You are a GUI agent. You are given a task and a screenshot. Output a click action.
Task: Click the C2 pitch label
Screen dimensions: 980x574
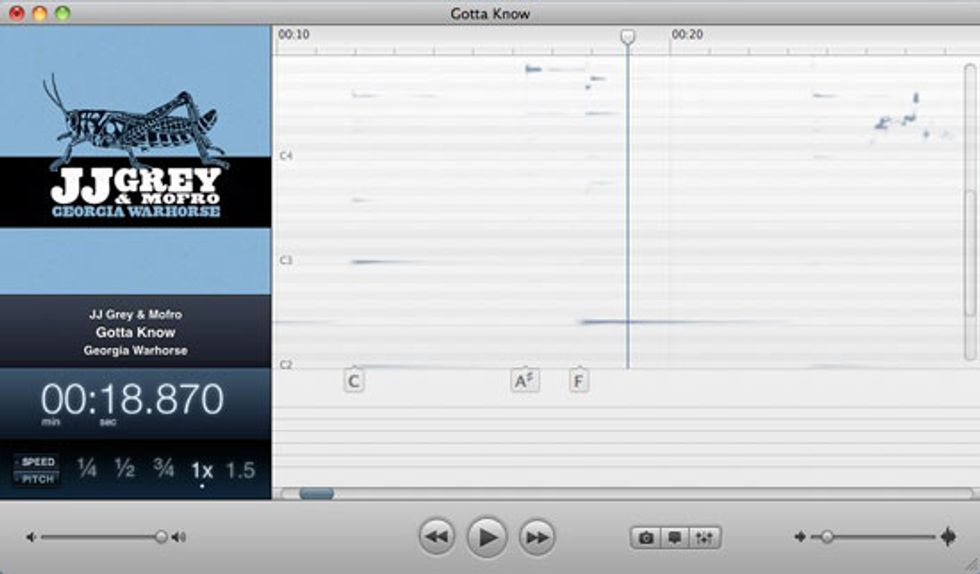pyautogui.click(x=286, y=364)
